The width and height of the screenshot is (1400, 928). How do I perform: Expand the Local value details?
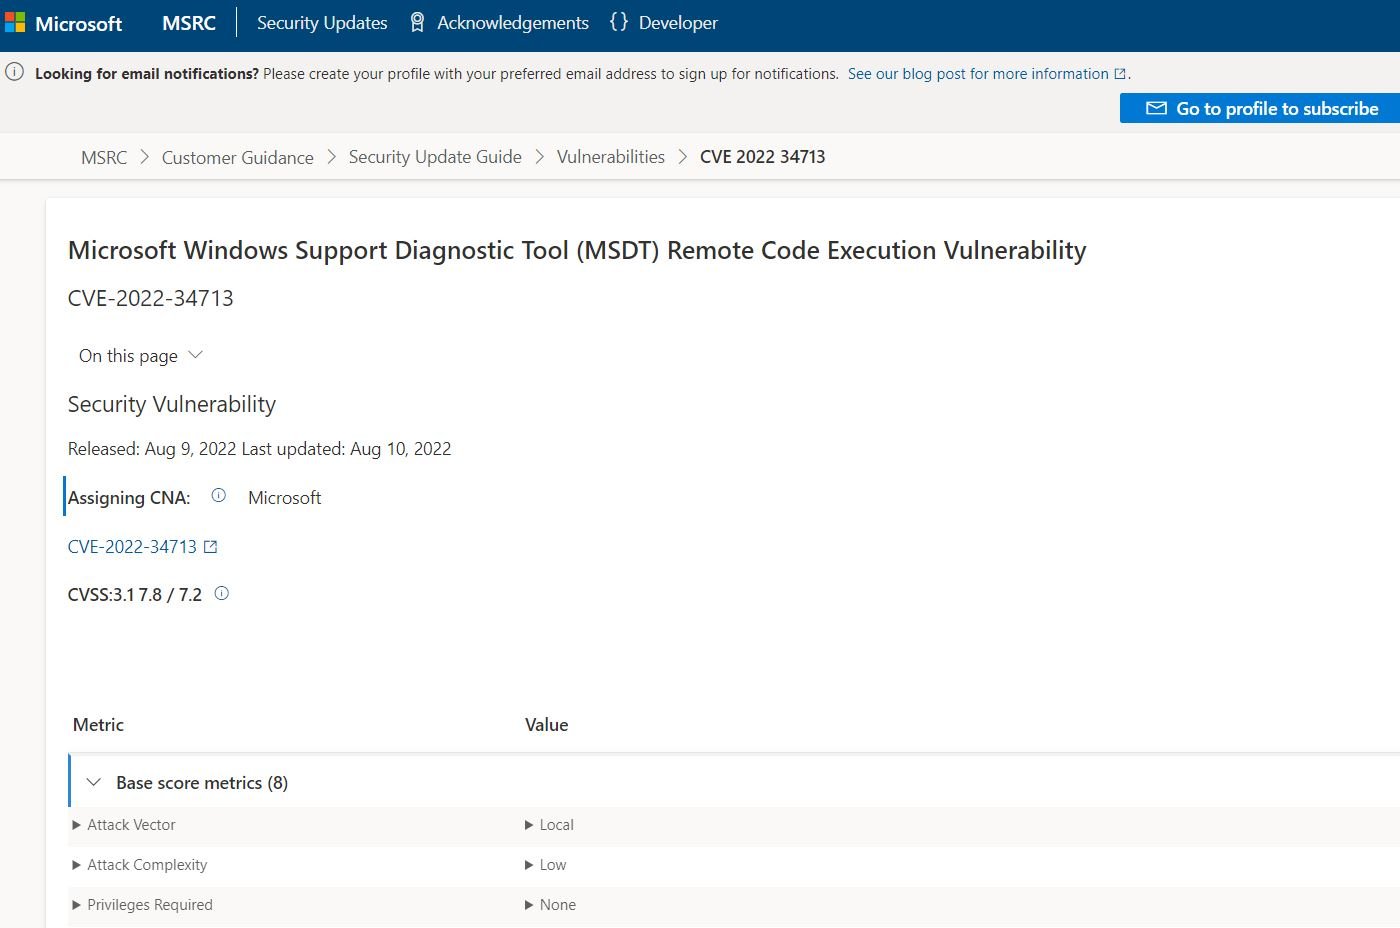click(549, 825)
